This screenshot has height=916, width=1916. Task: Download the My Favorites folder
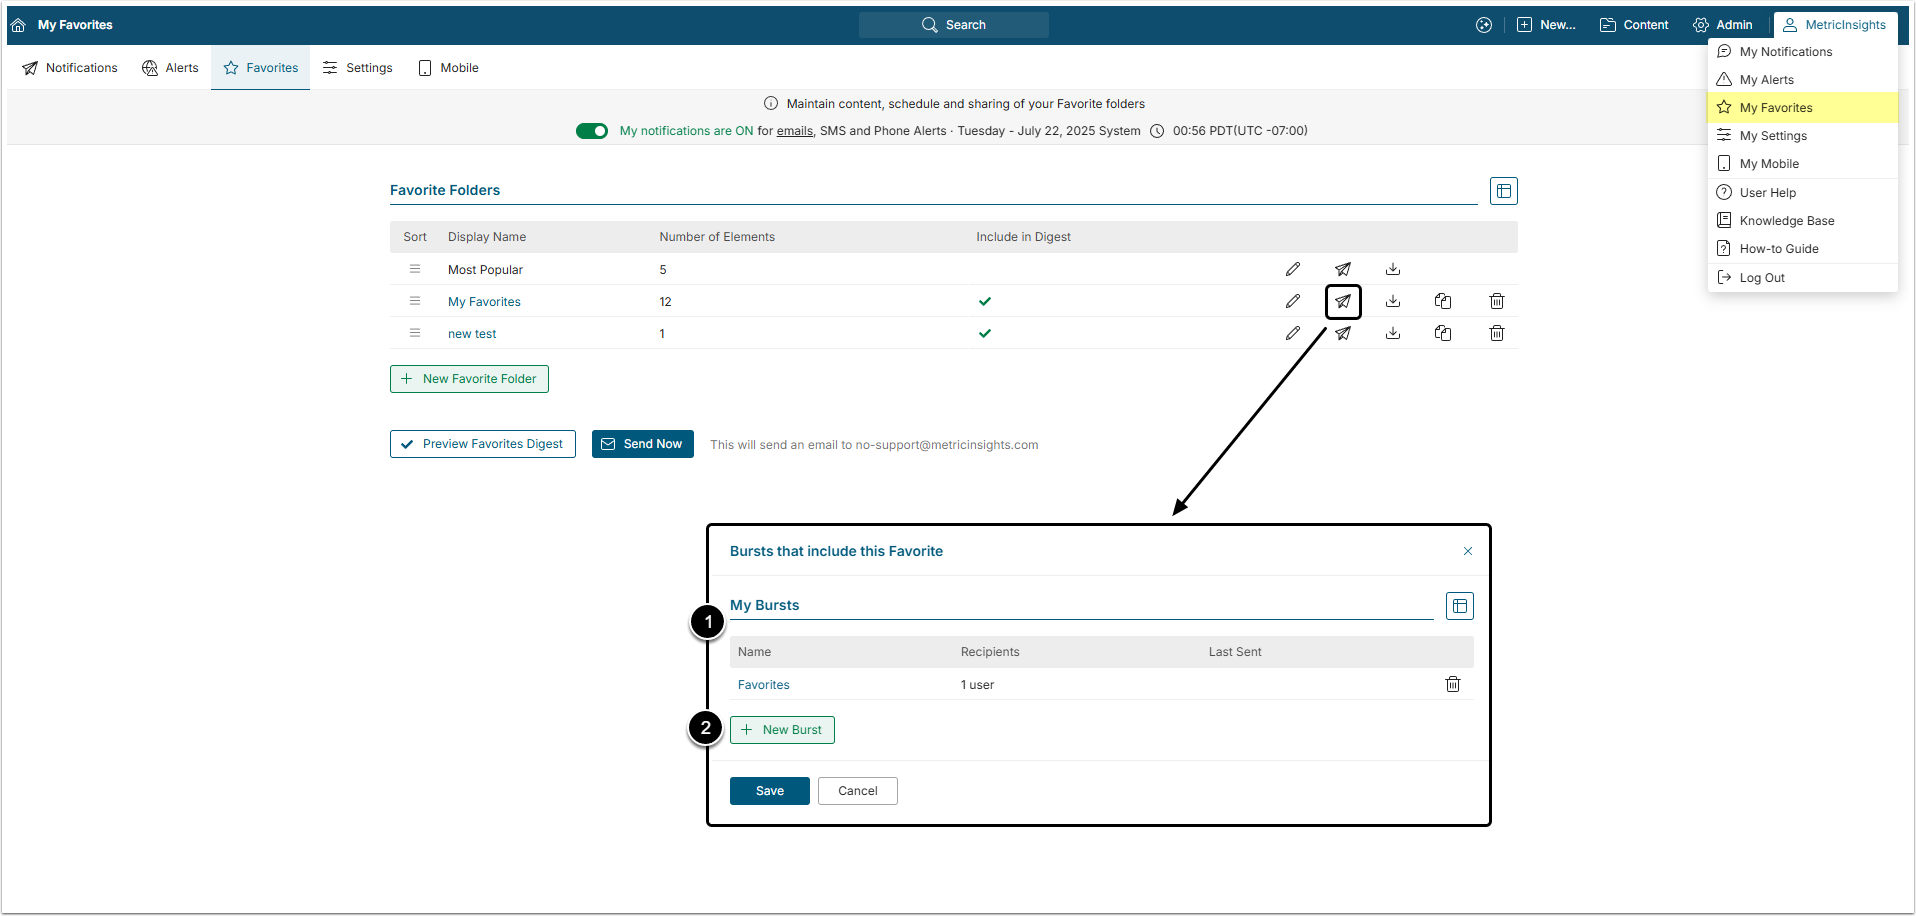coord(1393,301)
